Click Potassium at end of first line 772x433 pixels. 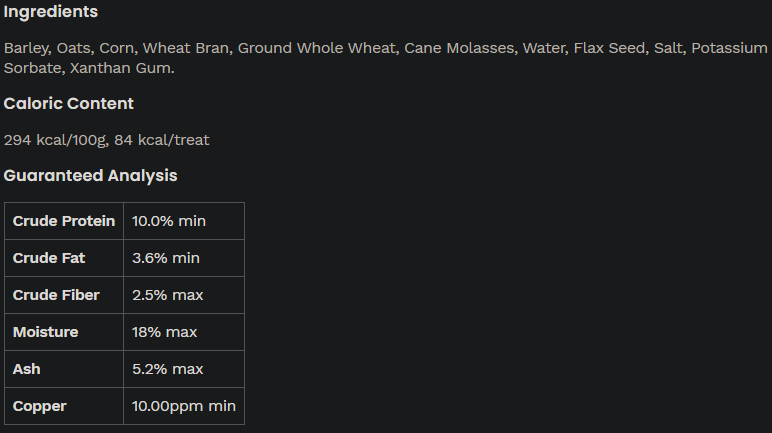click(x=729, y=48)
